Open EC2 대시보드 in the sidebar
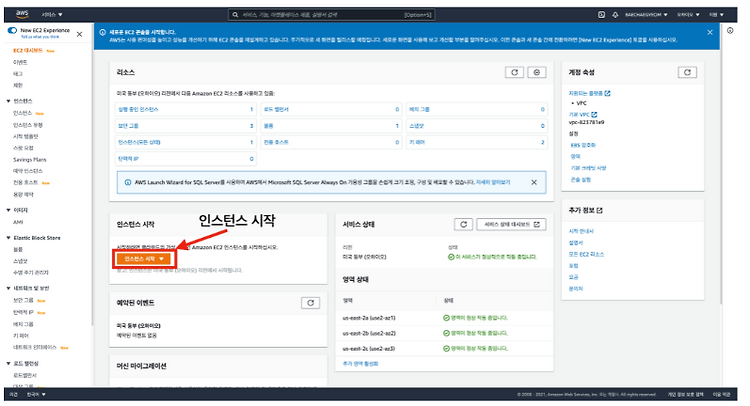This screenshot has height=406, width=750. click(x=28, y=51)
